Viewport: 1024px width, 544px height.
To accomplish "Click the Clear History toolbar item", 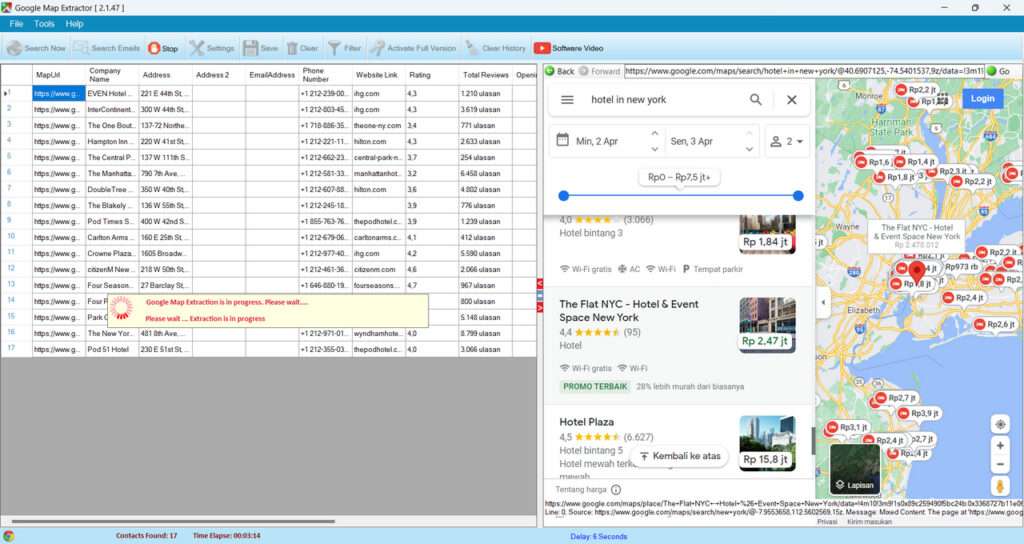I will [496, 48].
